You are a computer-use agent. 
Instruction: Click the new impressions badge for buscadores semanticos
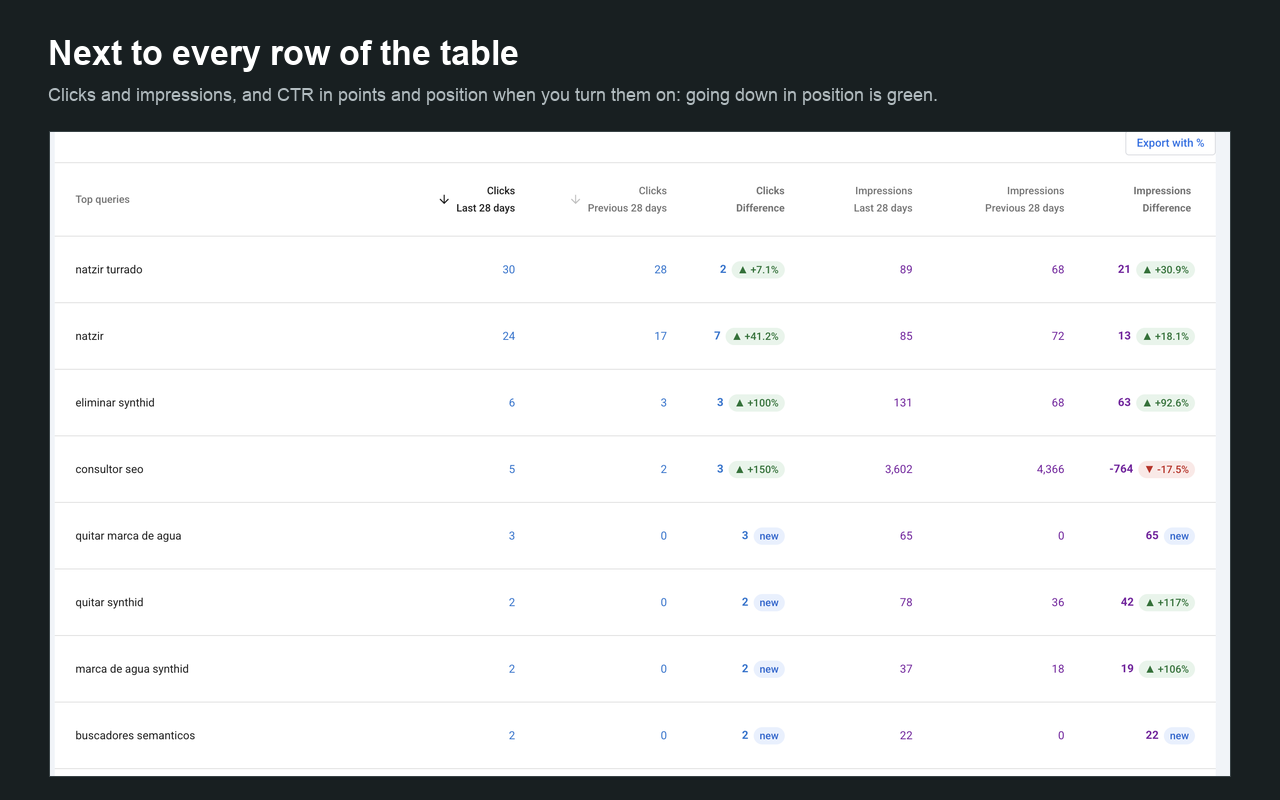click(1180, 736)
